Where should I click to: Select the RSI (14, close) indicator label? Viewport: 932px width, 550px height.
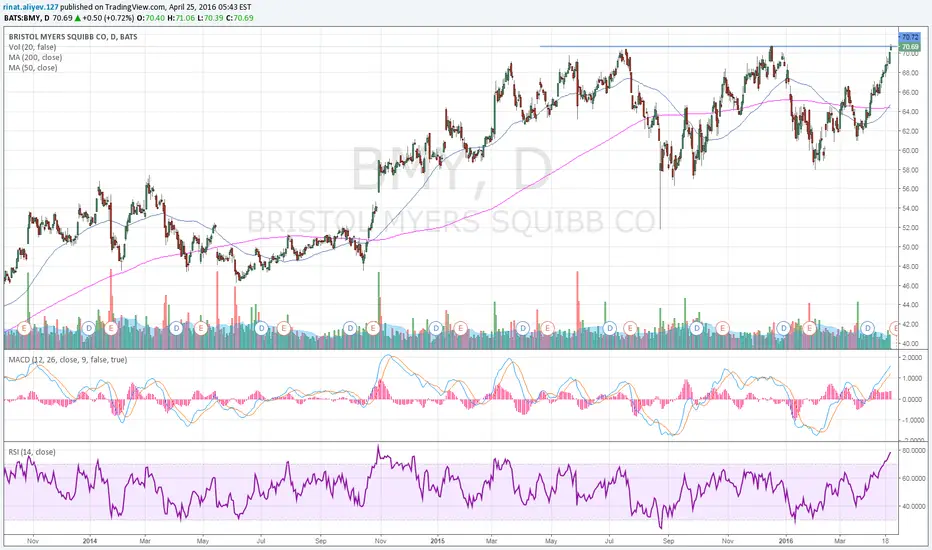point(32,452)
